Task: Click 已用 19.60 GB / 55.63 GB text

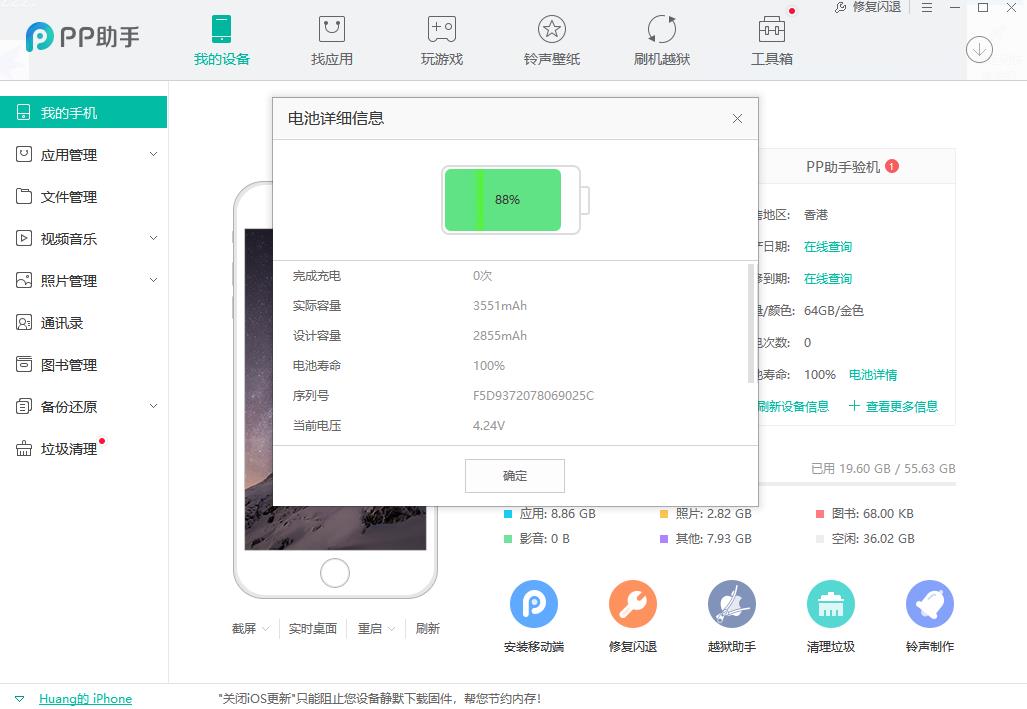Action: coord(883,469)
